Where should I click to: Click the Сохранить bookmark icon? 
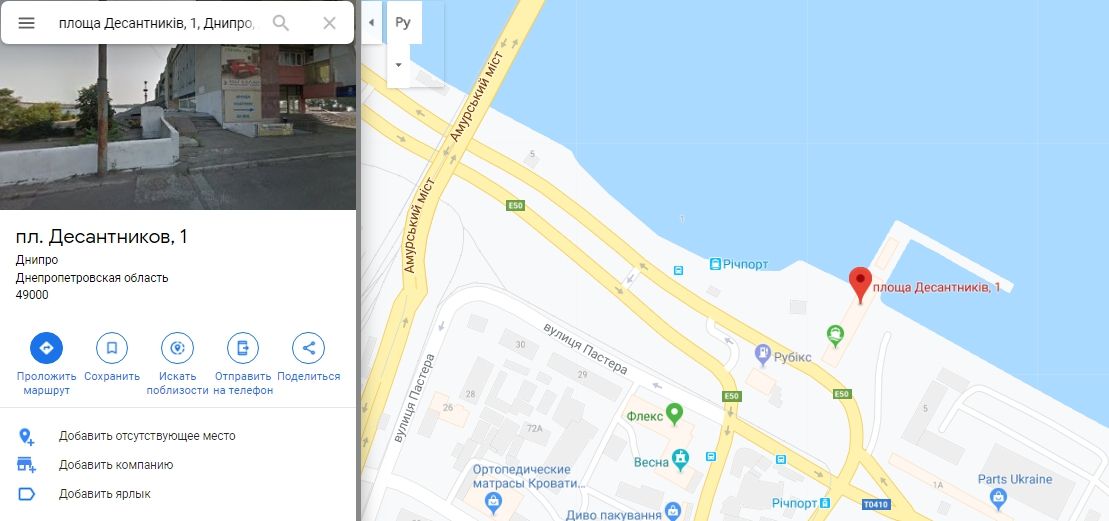112,348
